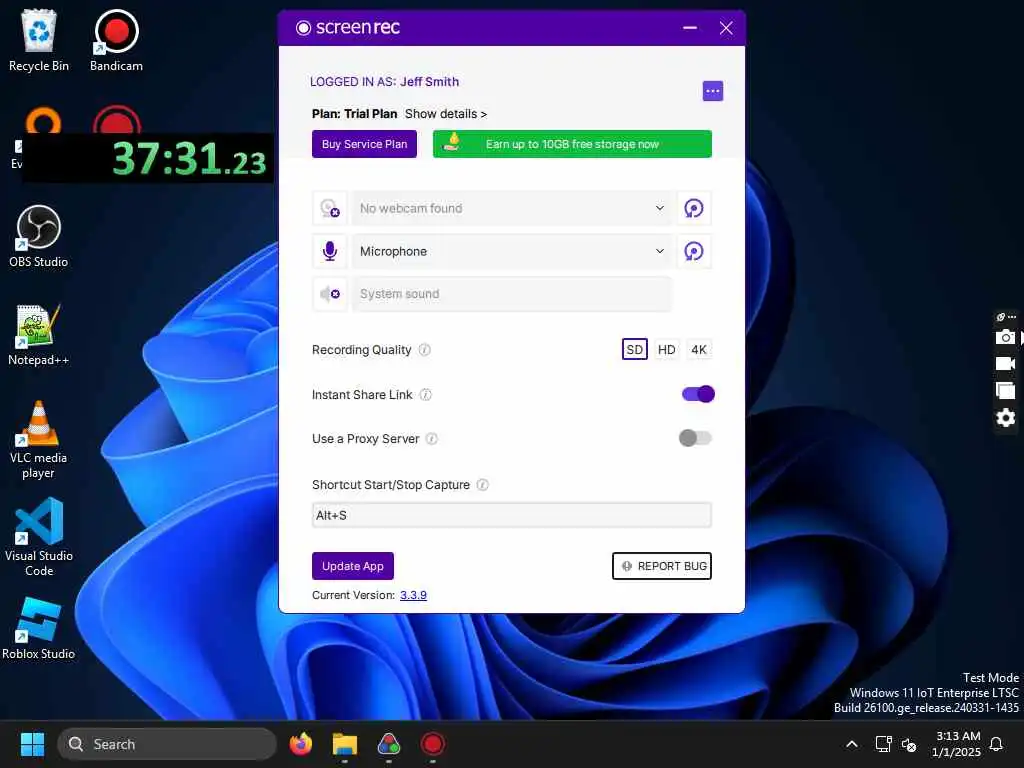Click the Recording Quality info icon
The image size is (1024, 768).
(424, 350)
